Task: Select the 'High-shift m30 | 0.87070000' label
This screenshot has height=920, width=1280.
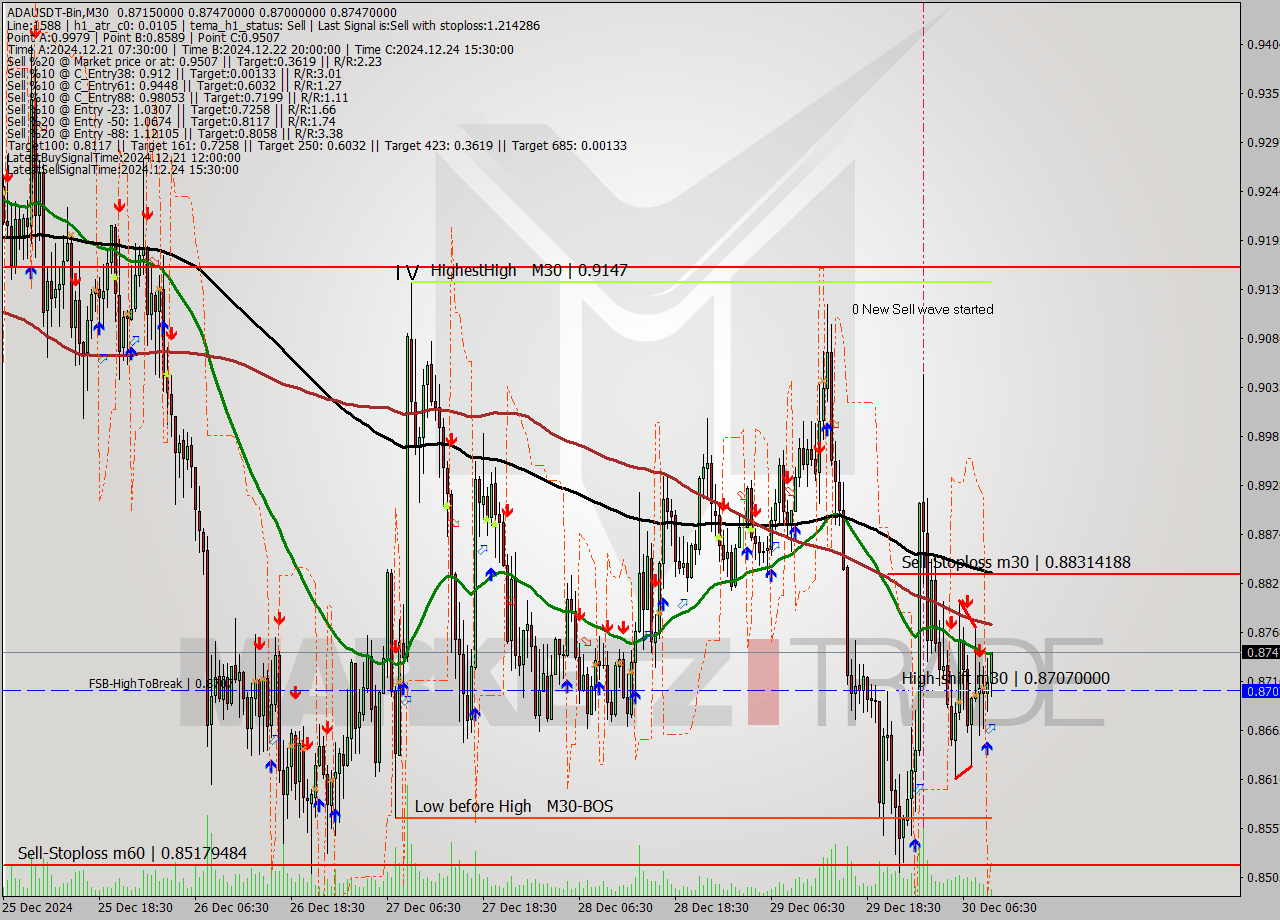Action: (x=1006, y=678)
